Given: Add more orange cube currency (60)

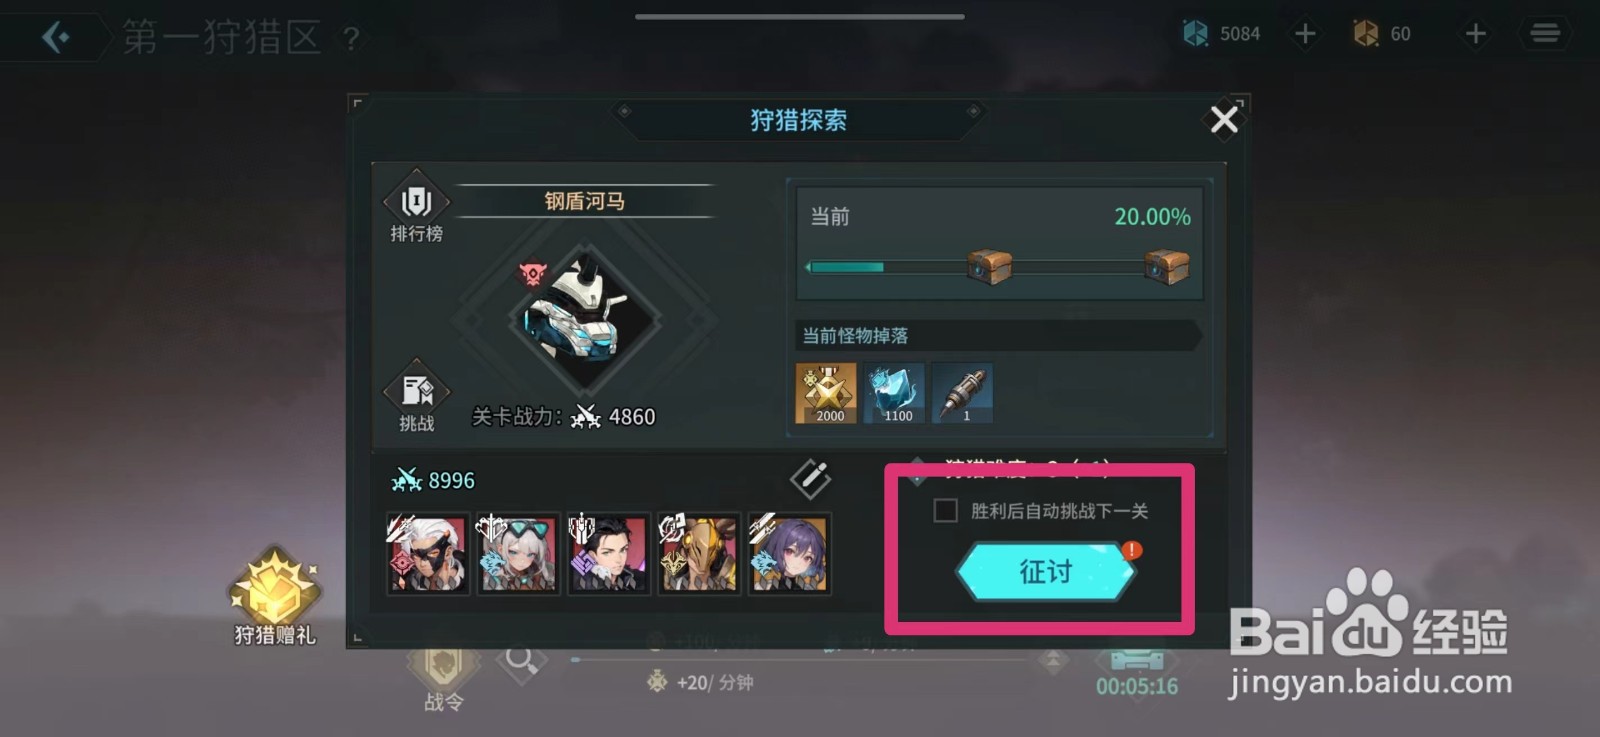Looking at the screenshot, I should [x=1475, y=34].
